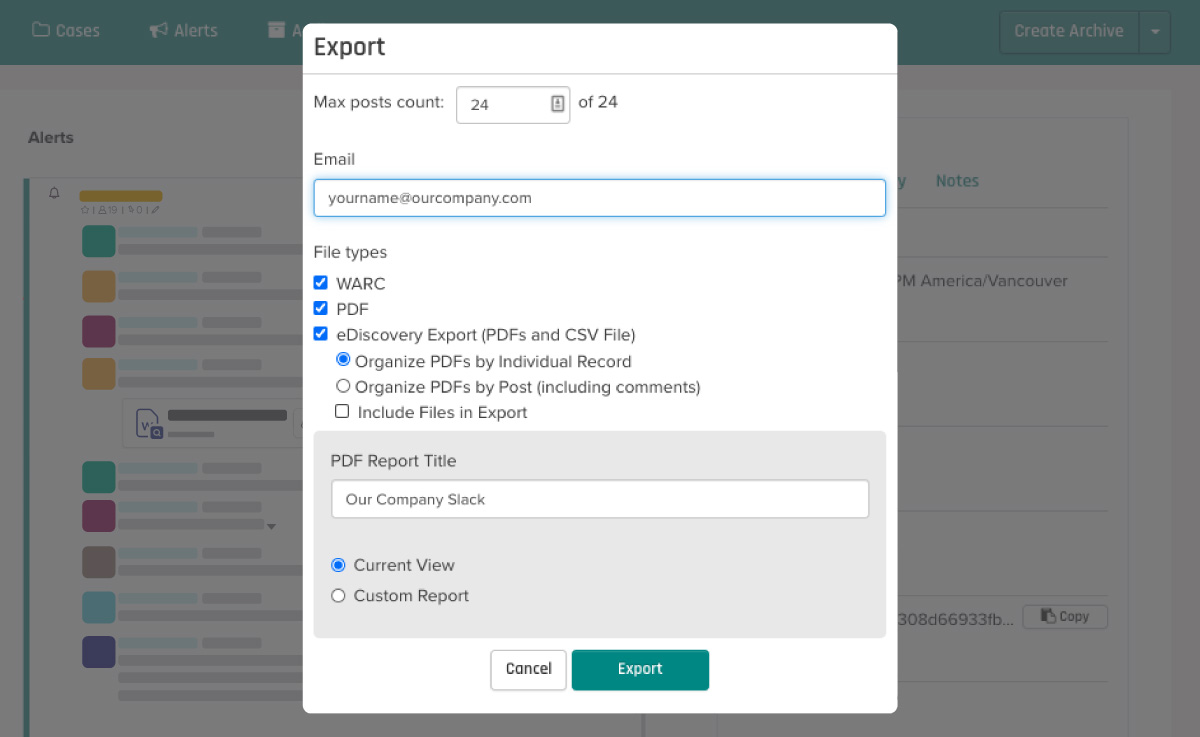Click the PDF Report Title field
Screen dimensions: 1200x737
coord(600,499)
